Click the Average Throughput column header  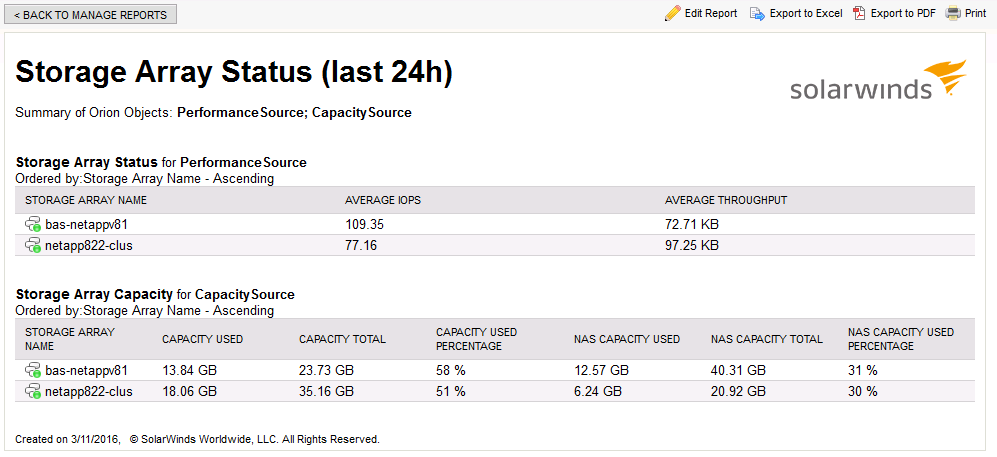point(726,200)
